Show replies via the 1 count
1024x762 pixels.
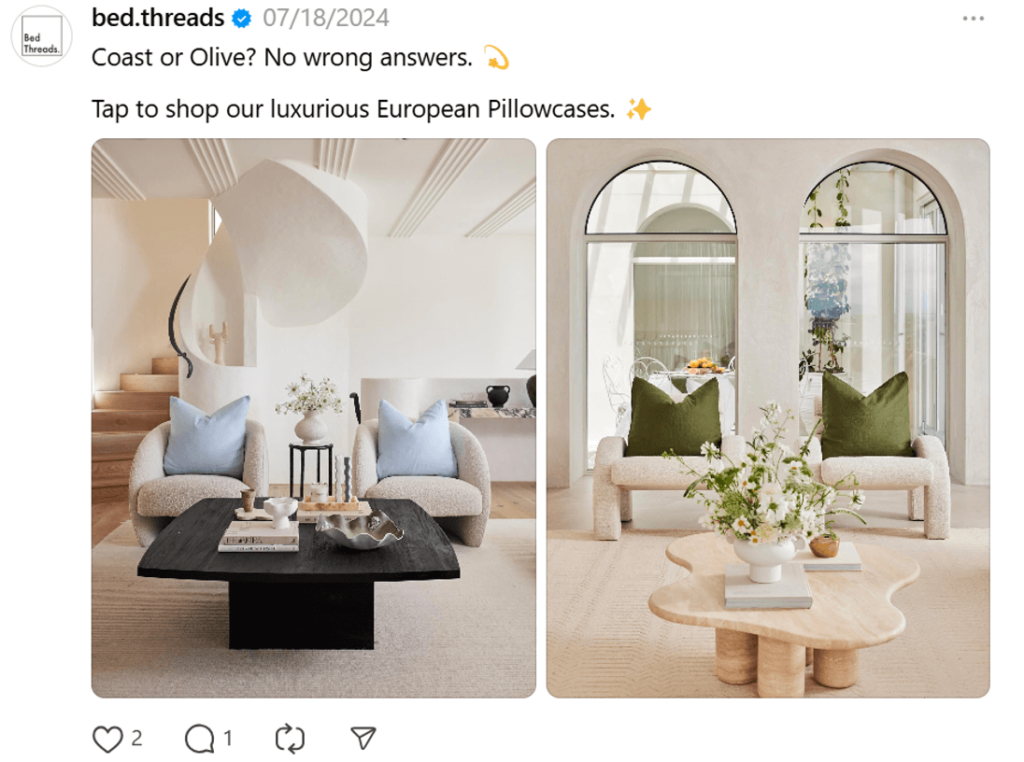[x=227, y=738]
